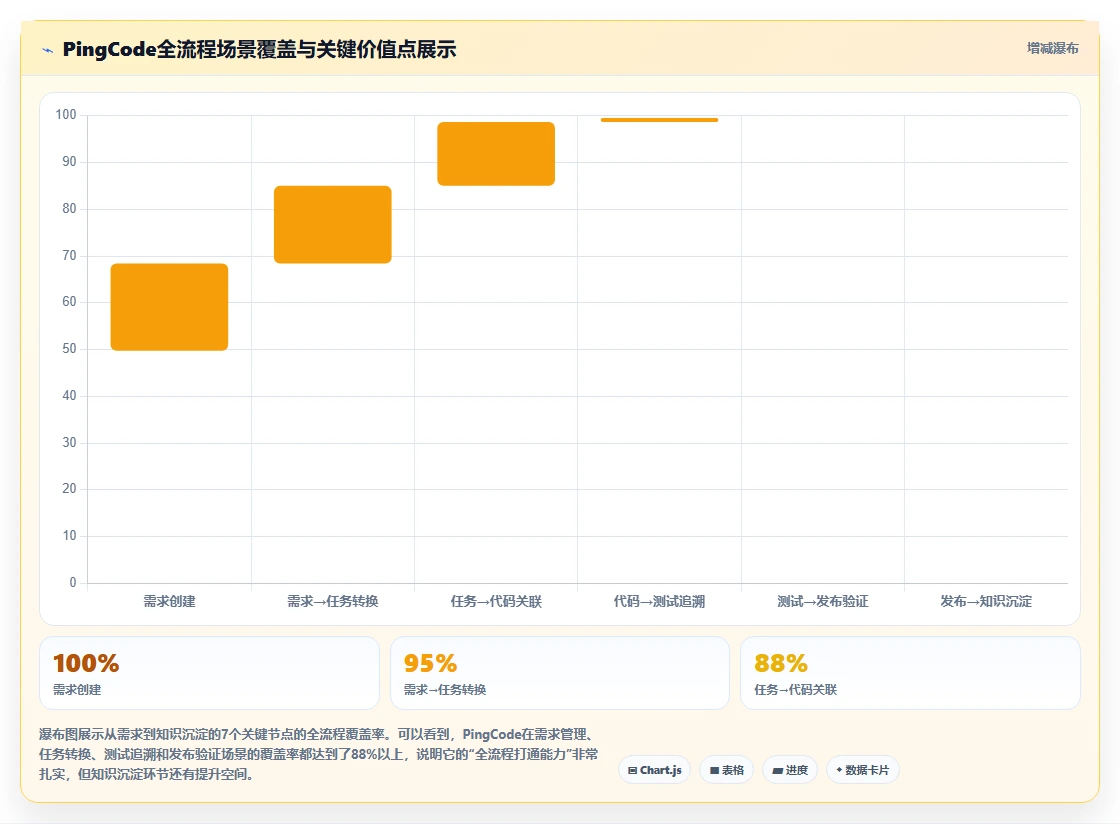The height and width of the screenshot is (824, 1120).
Task: Click the 增减瀑布 label in the header
Action: point(1052,48)
